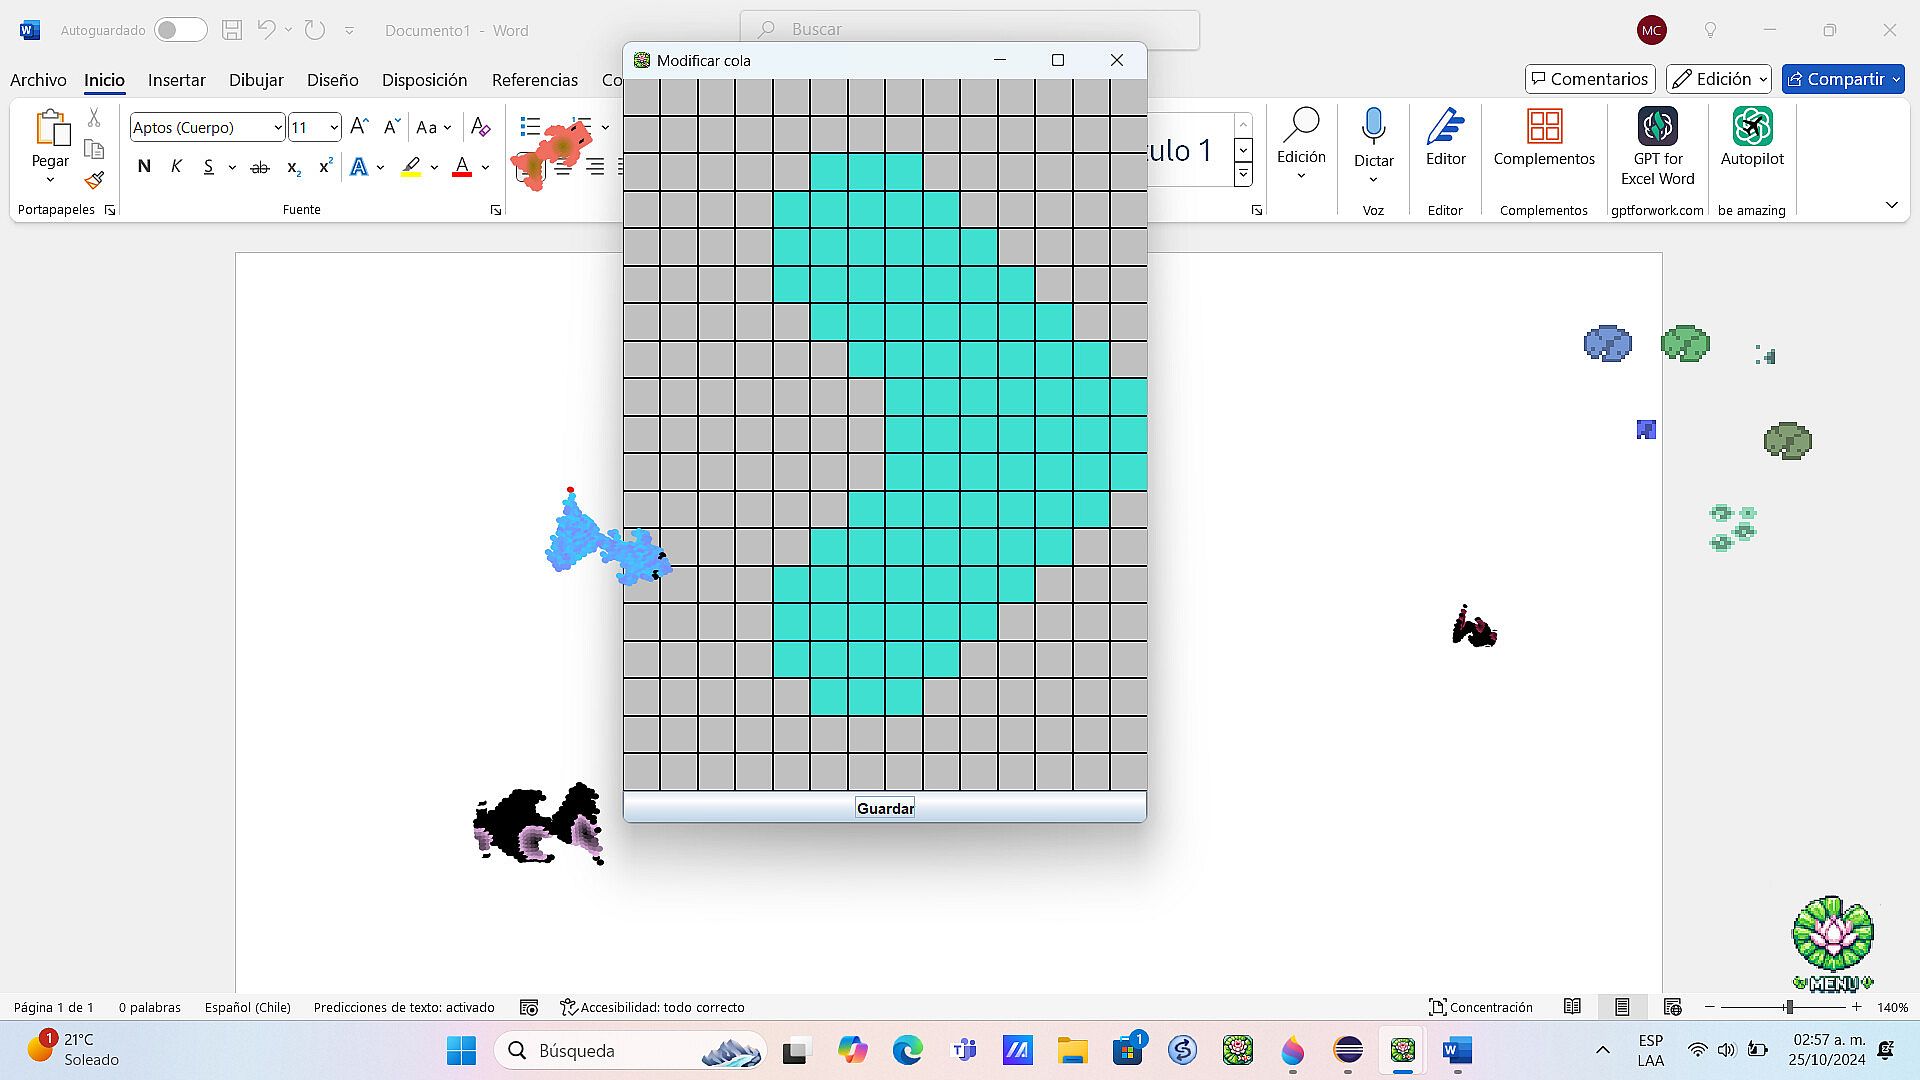
Task: Open the Insertar ribbon tab
Action: coord(176,80)
